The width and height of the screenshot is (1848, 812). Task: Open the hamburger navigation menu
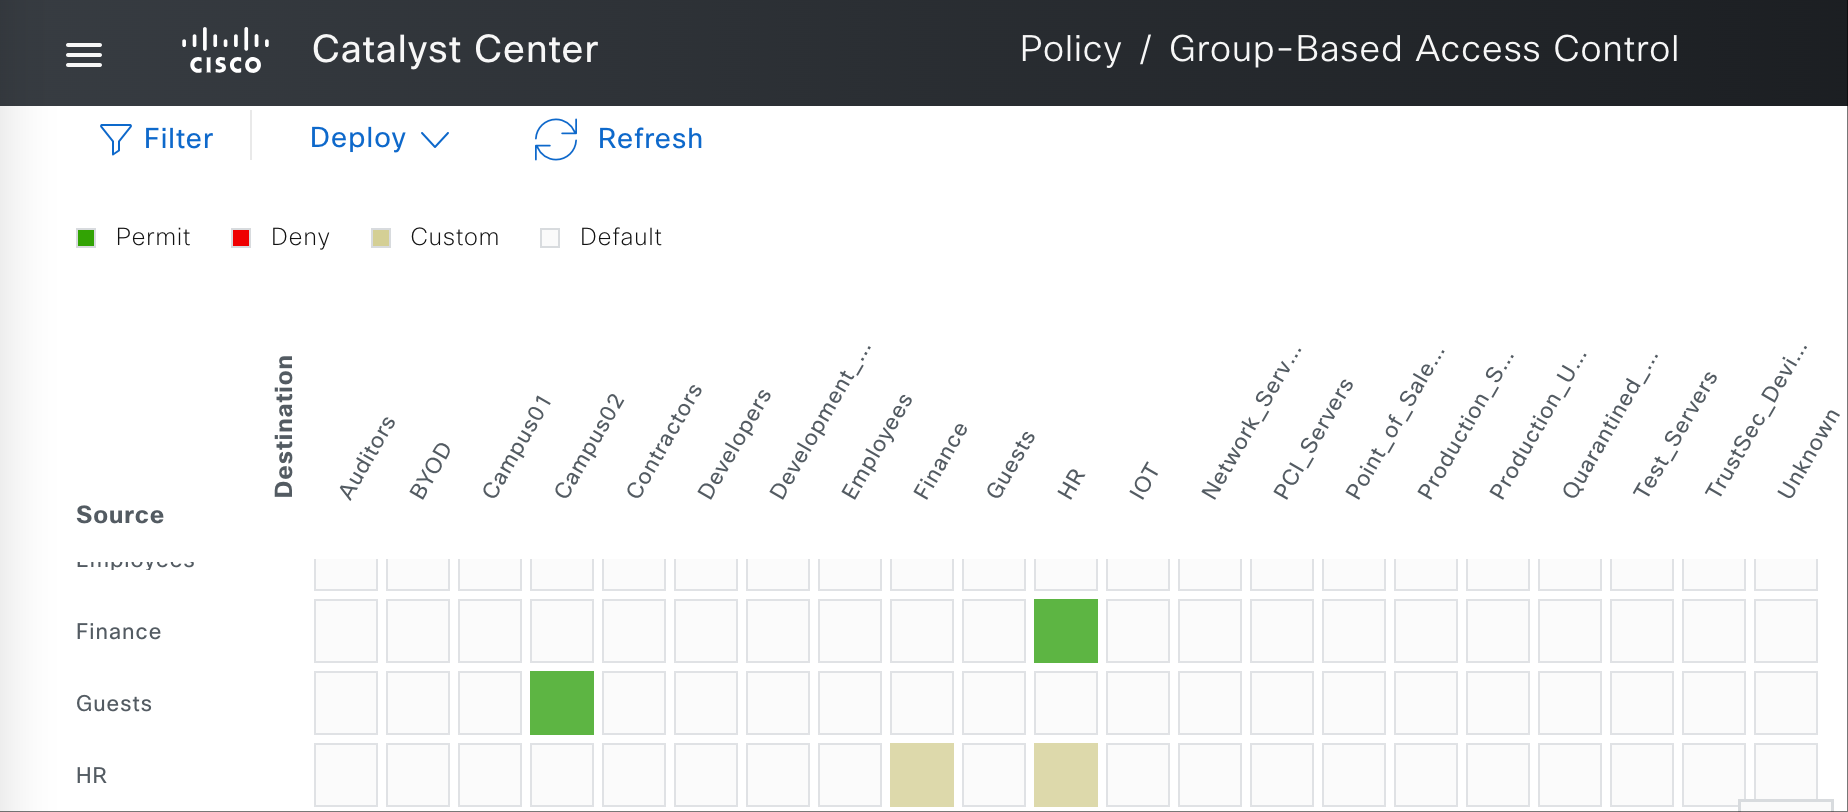(x=84, y=55)
